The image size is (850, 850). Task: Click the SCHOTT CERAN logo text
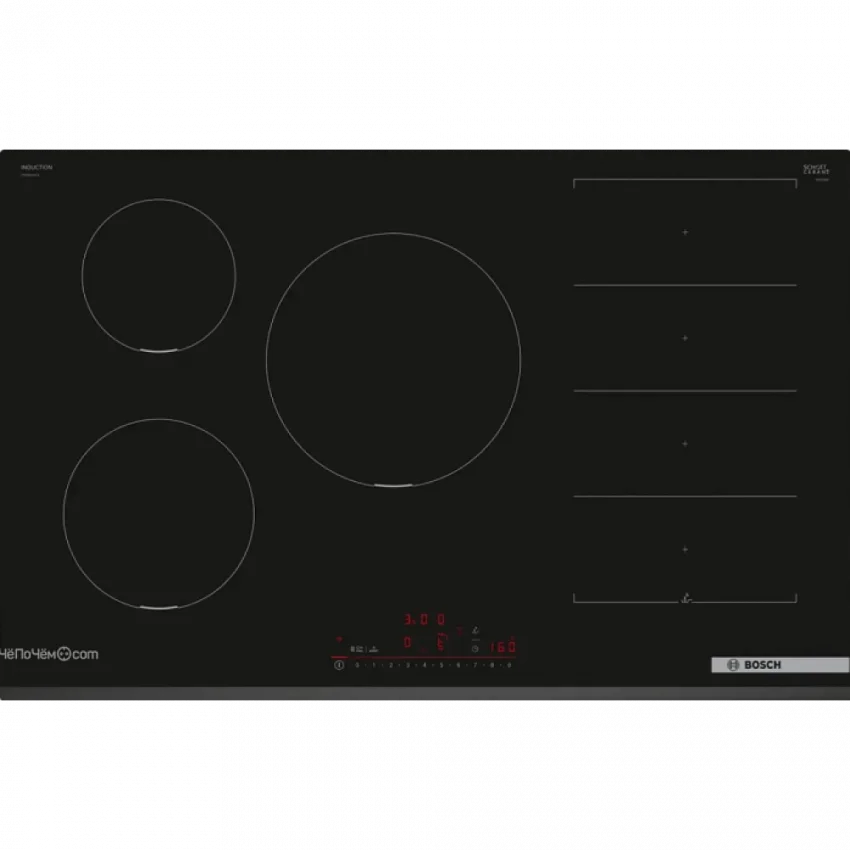816,170
